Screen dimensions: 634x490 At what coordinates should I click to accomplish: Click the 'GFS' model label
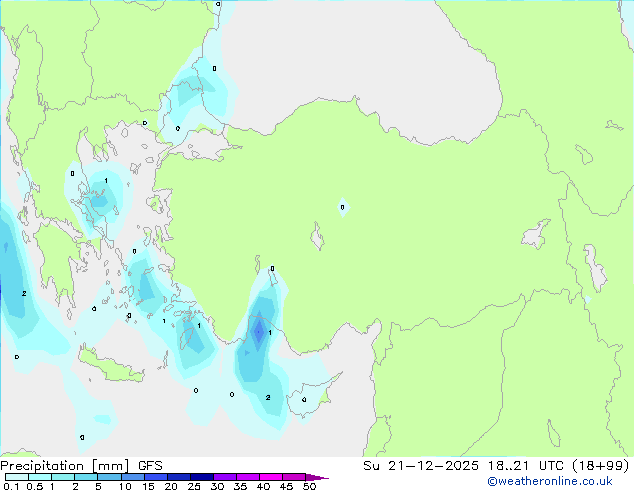pos(150,466)
